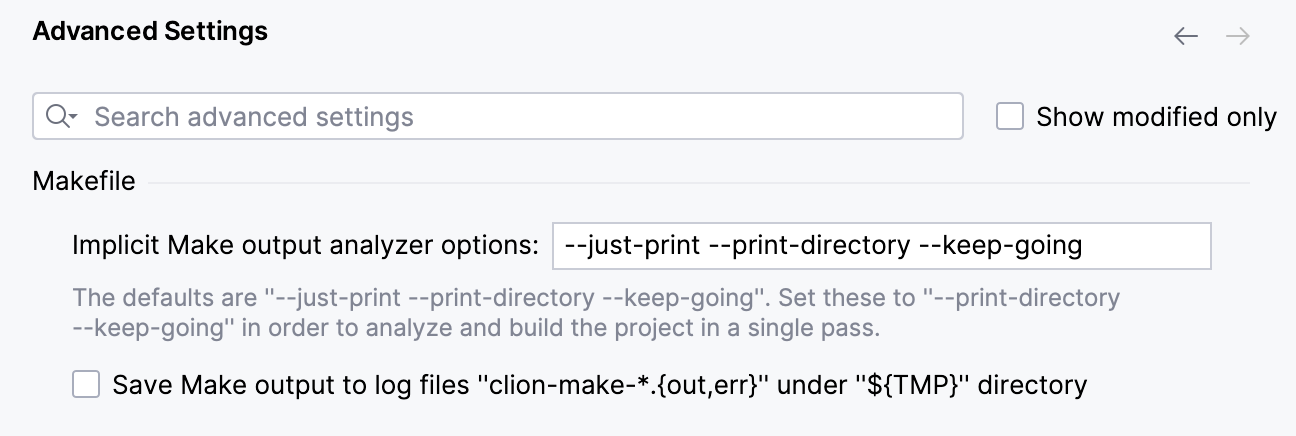Click inside Implicit Make output analyzer options field
The height and width of the screenshot is (436, 1296).
(x=880, y=246)
